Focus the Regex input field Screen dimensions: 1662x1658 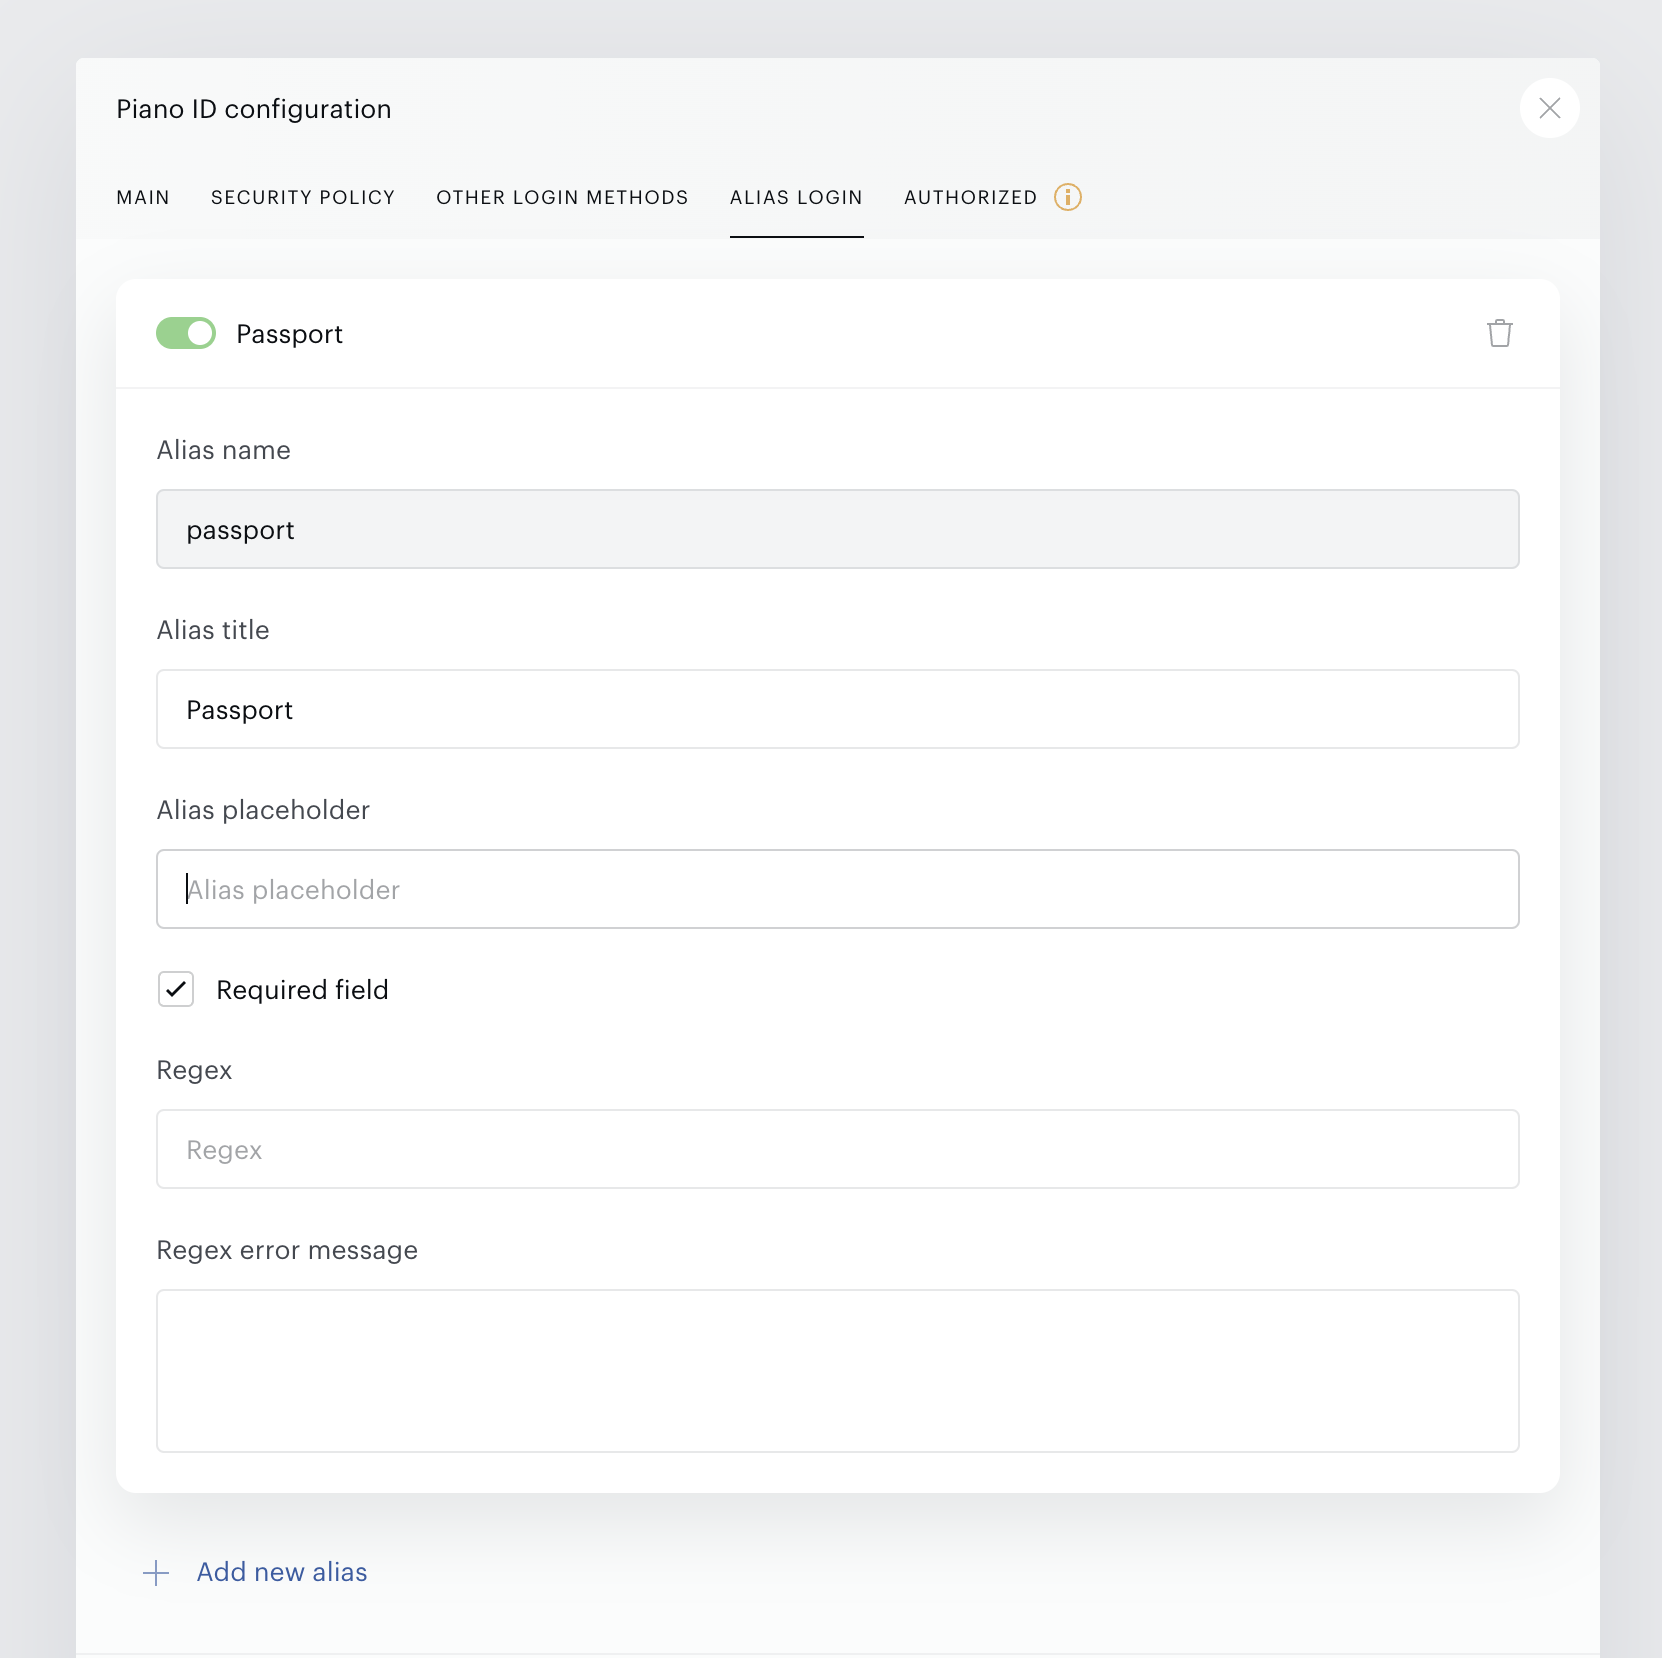(838, 1149)
